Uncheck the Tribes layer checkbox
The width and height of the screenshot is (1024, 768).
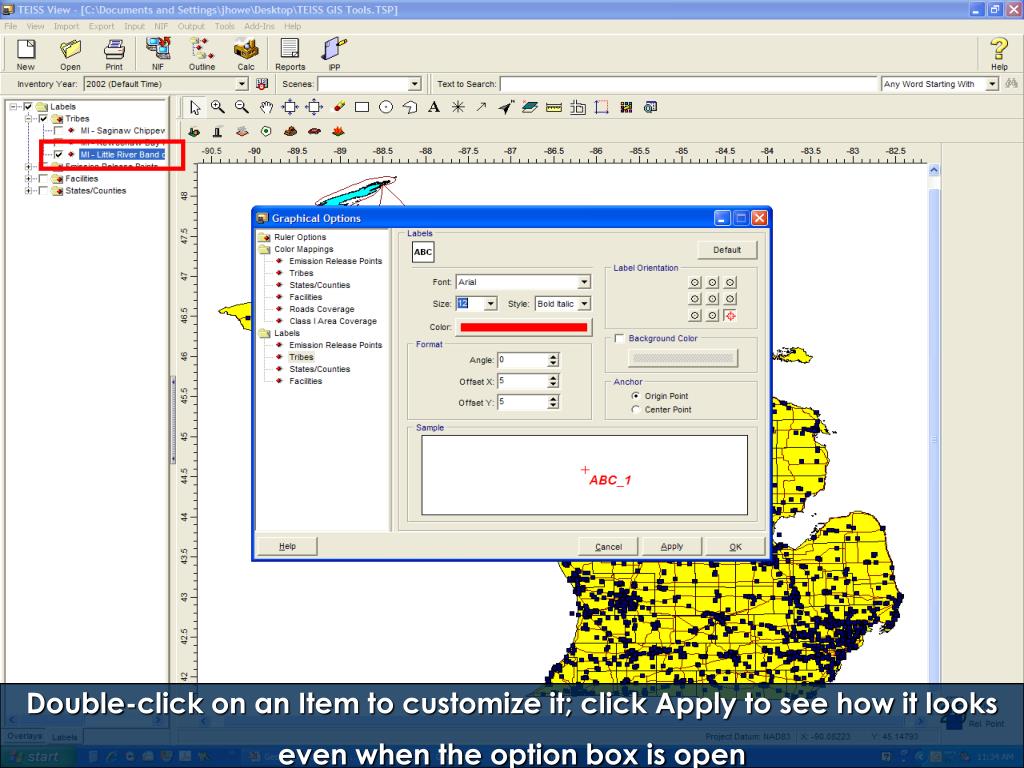tap(43, 119)
